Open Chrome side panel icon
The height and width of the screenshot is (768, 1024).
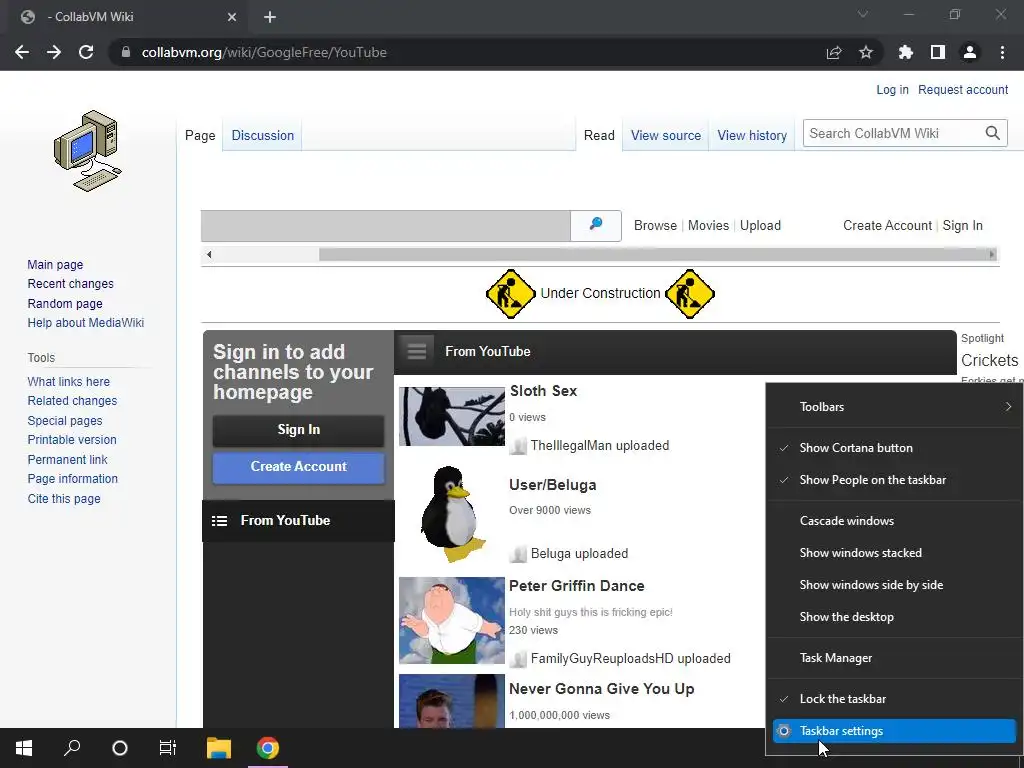click(938, 52)
